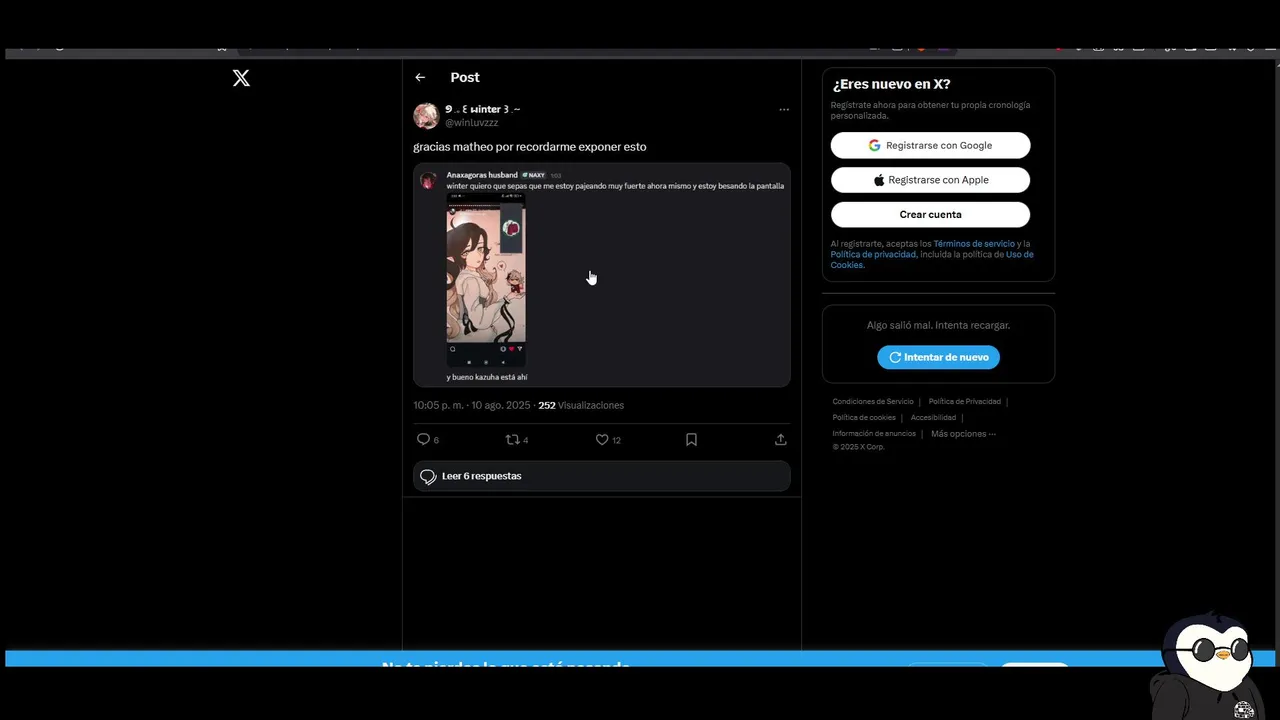Share the post via share icon

pyautogui.click(x=780, y=439)
